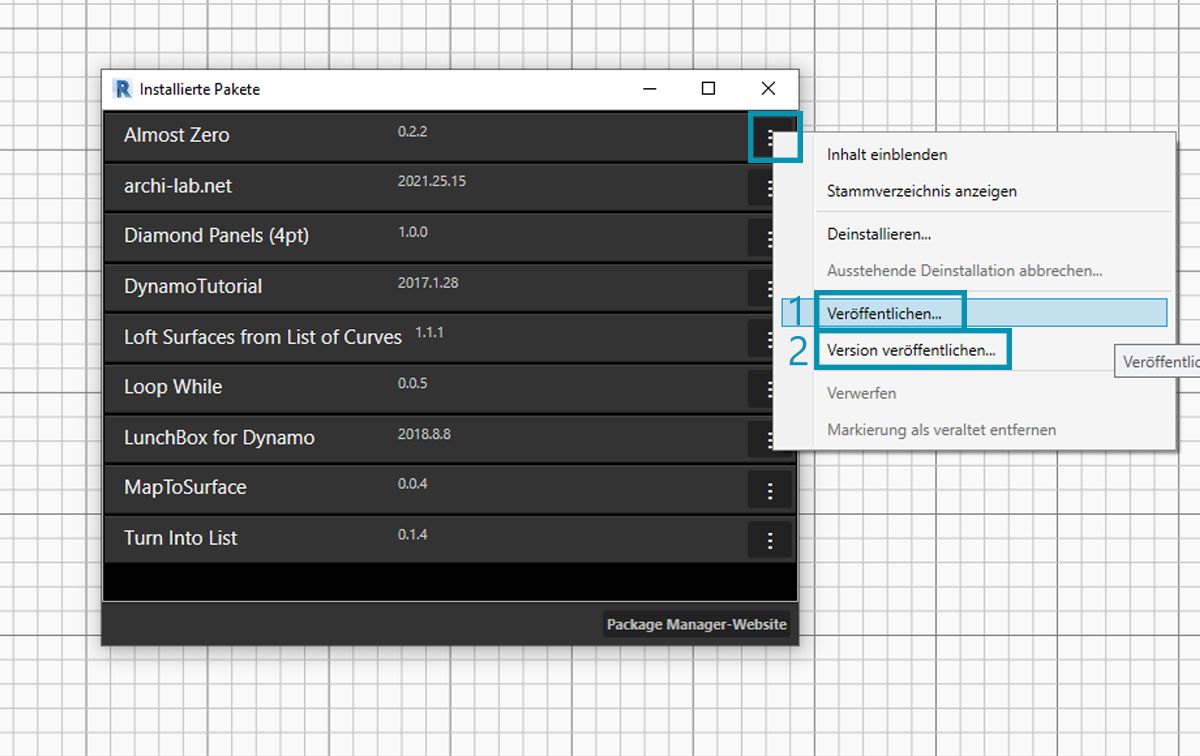The height and width of the screenshot is (756, 1200).
Task: Open the Package Manager-Website link
Action: click(x=697, y=625)
